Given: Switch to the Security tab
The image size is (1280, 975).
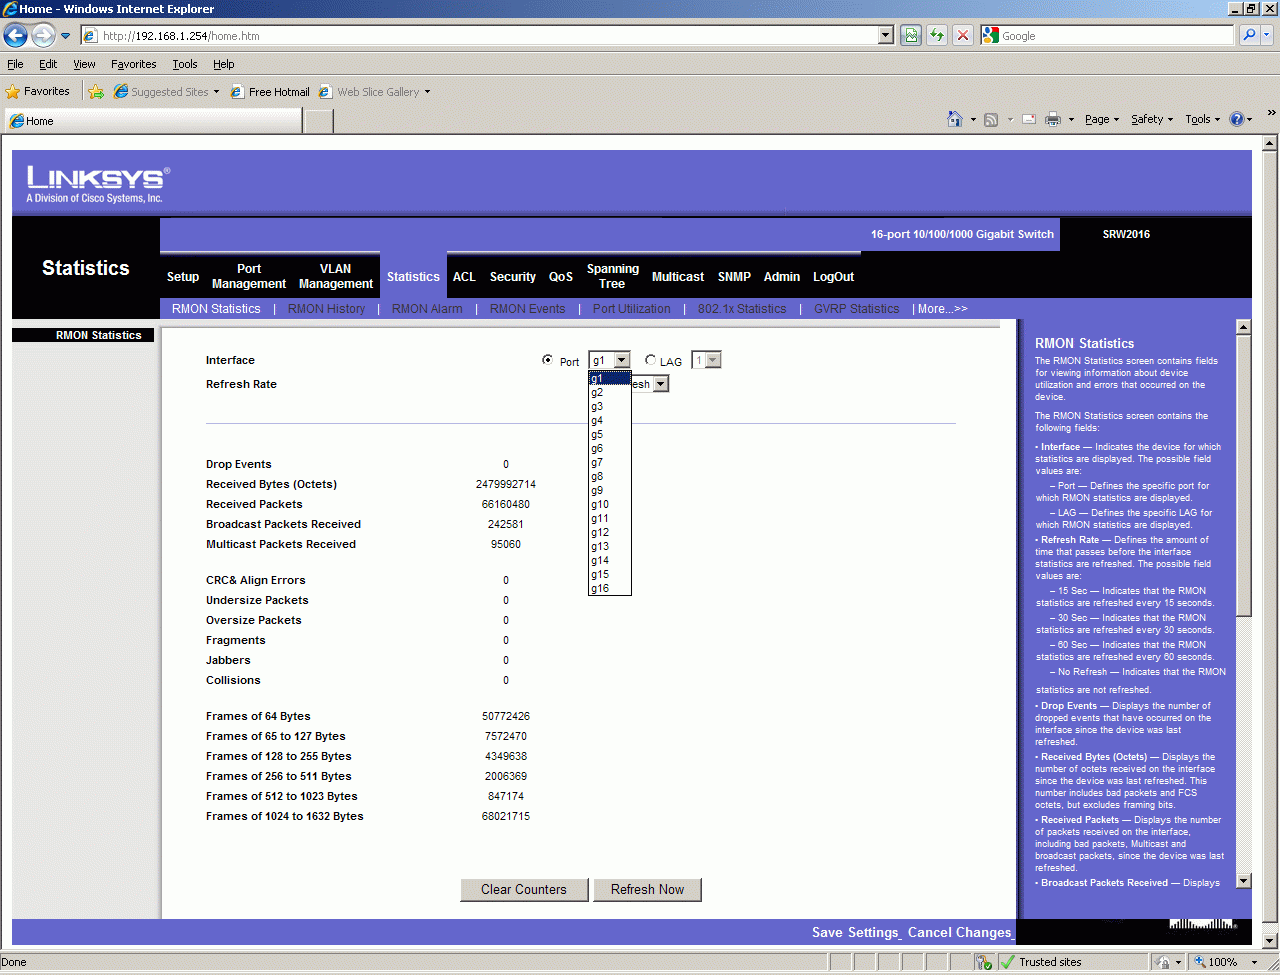Looking at the screenshot, I should pyautogui.click(x=513, y=277).
